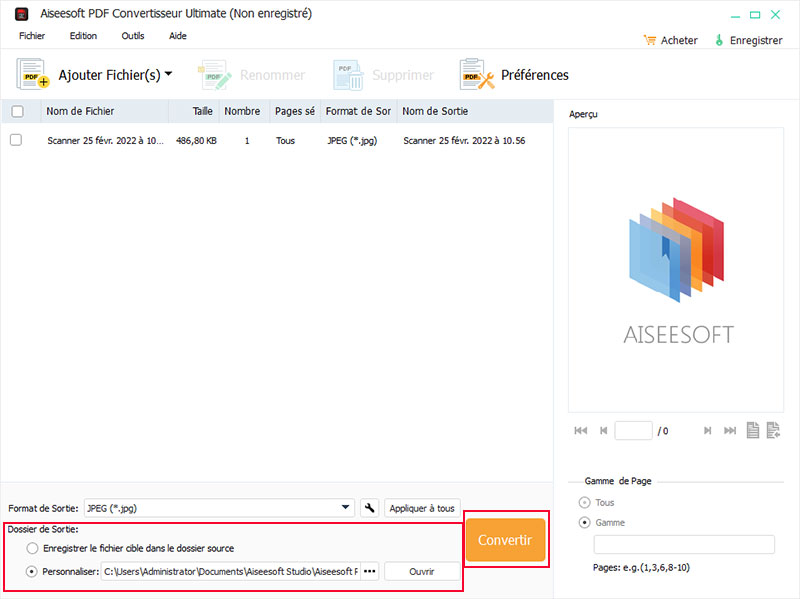Click output name 'Scanner 25 févr. 2022 à 10.56'
The image size is (800, 599).
coord(464,140)
